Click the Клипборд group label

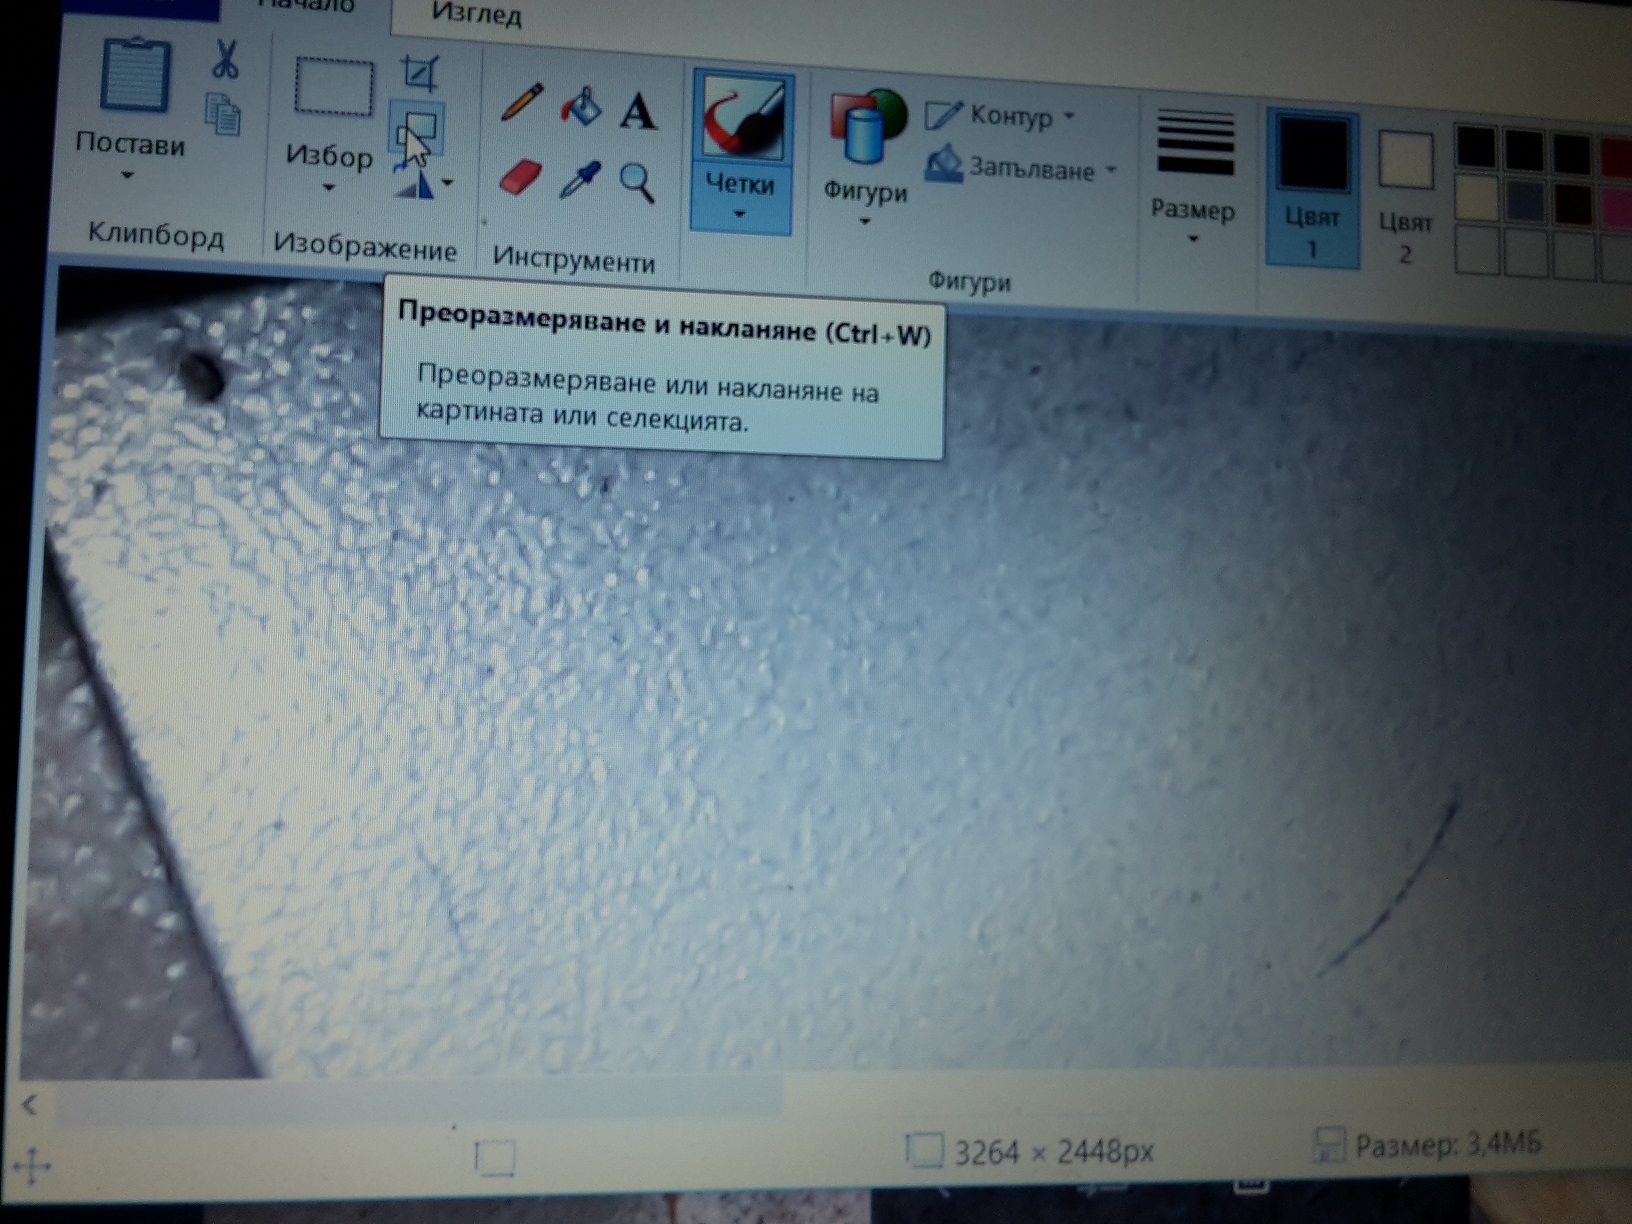coord(155,234)
